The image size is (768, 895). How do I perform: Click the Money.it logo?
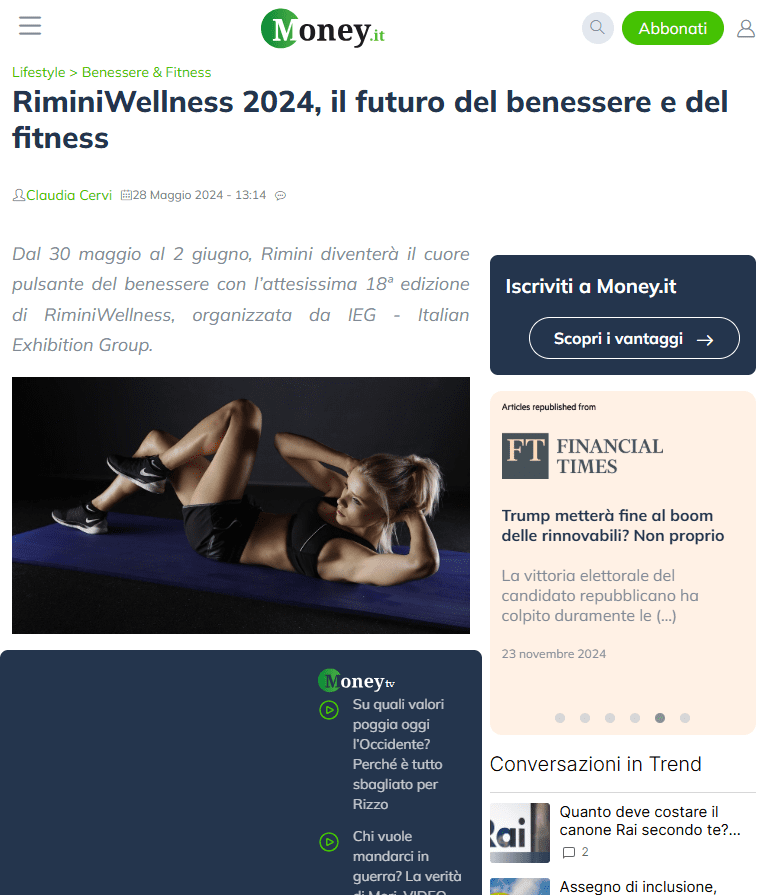click(x=323, y=29)
